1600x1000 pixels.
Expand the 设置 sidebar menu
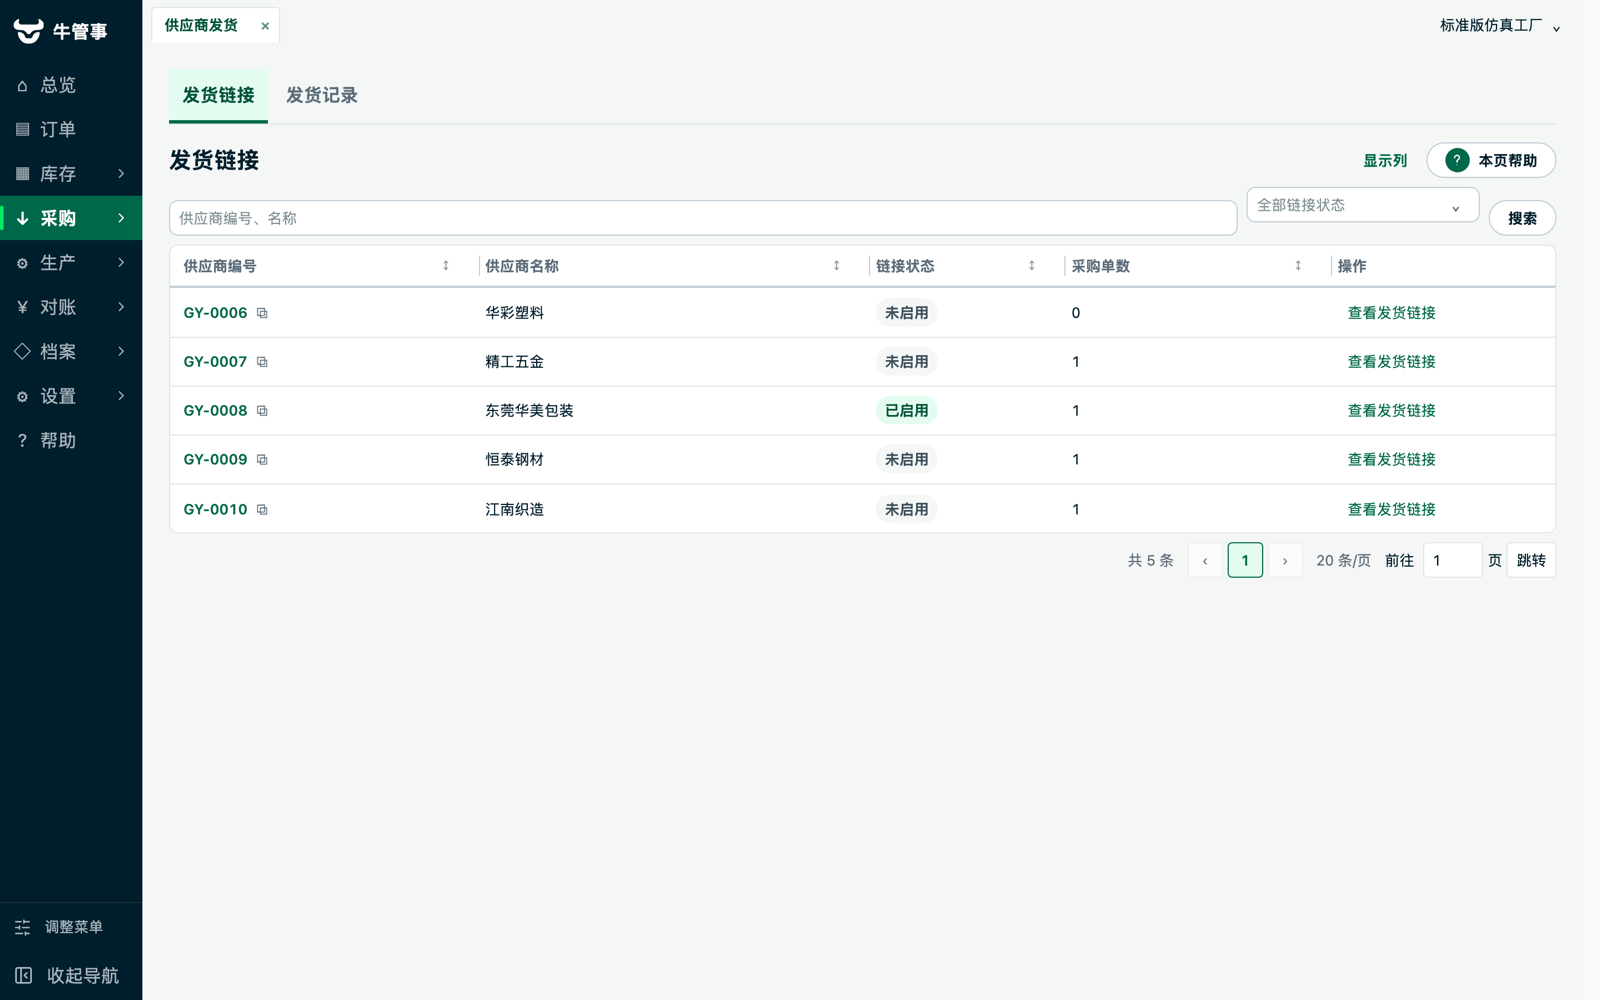71,396
